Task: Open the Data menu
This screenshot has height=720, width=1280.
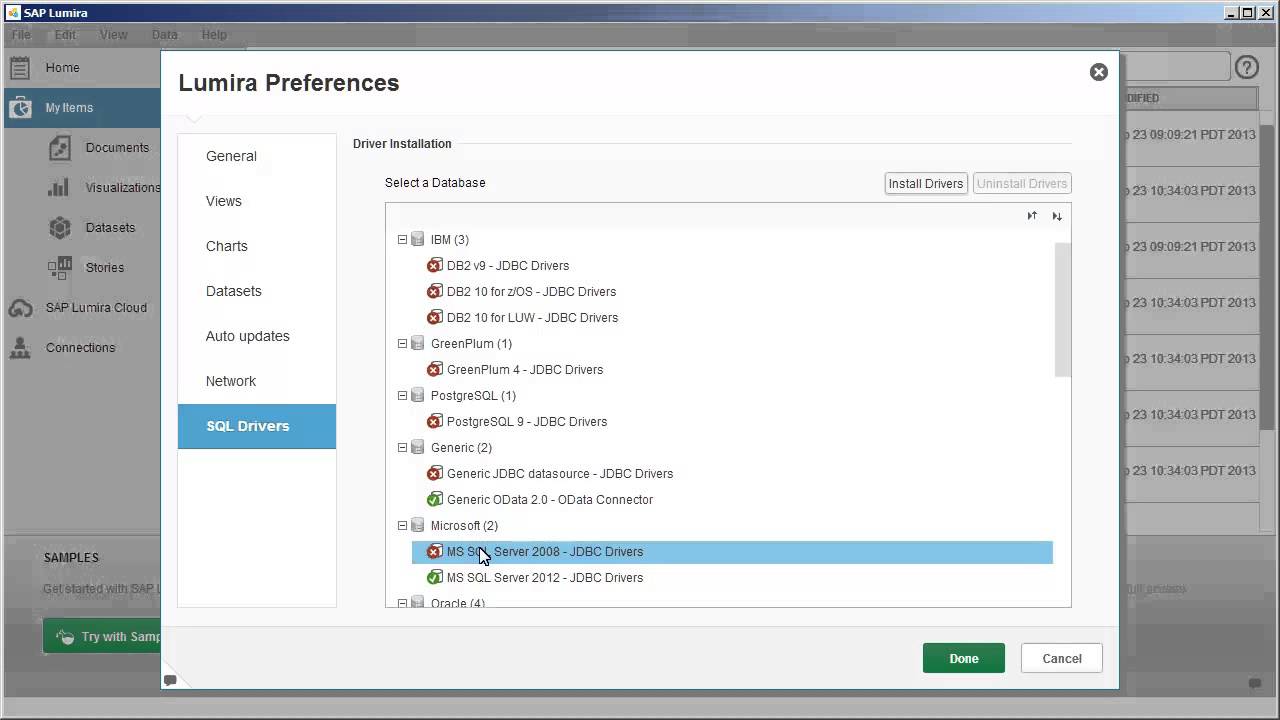Action: tap(165, 35)
